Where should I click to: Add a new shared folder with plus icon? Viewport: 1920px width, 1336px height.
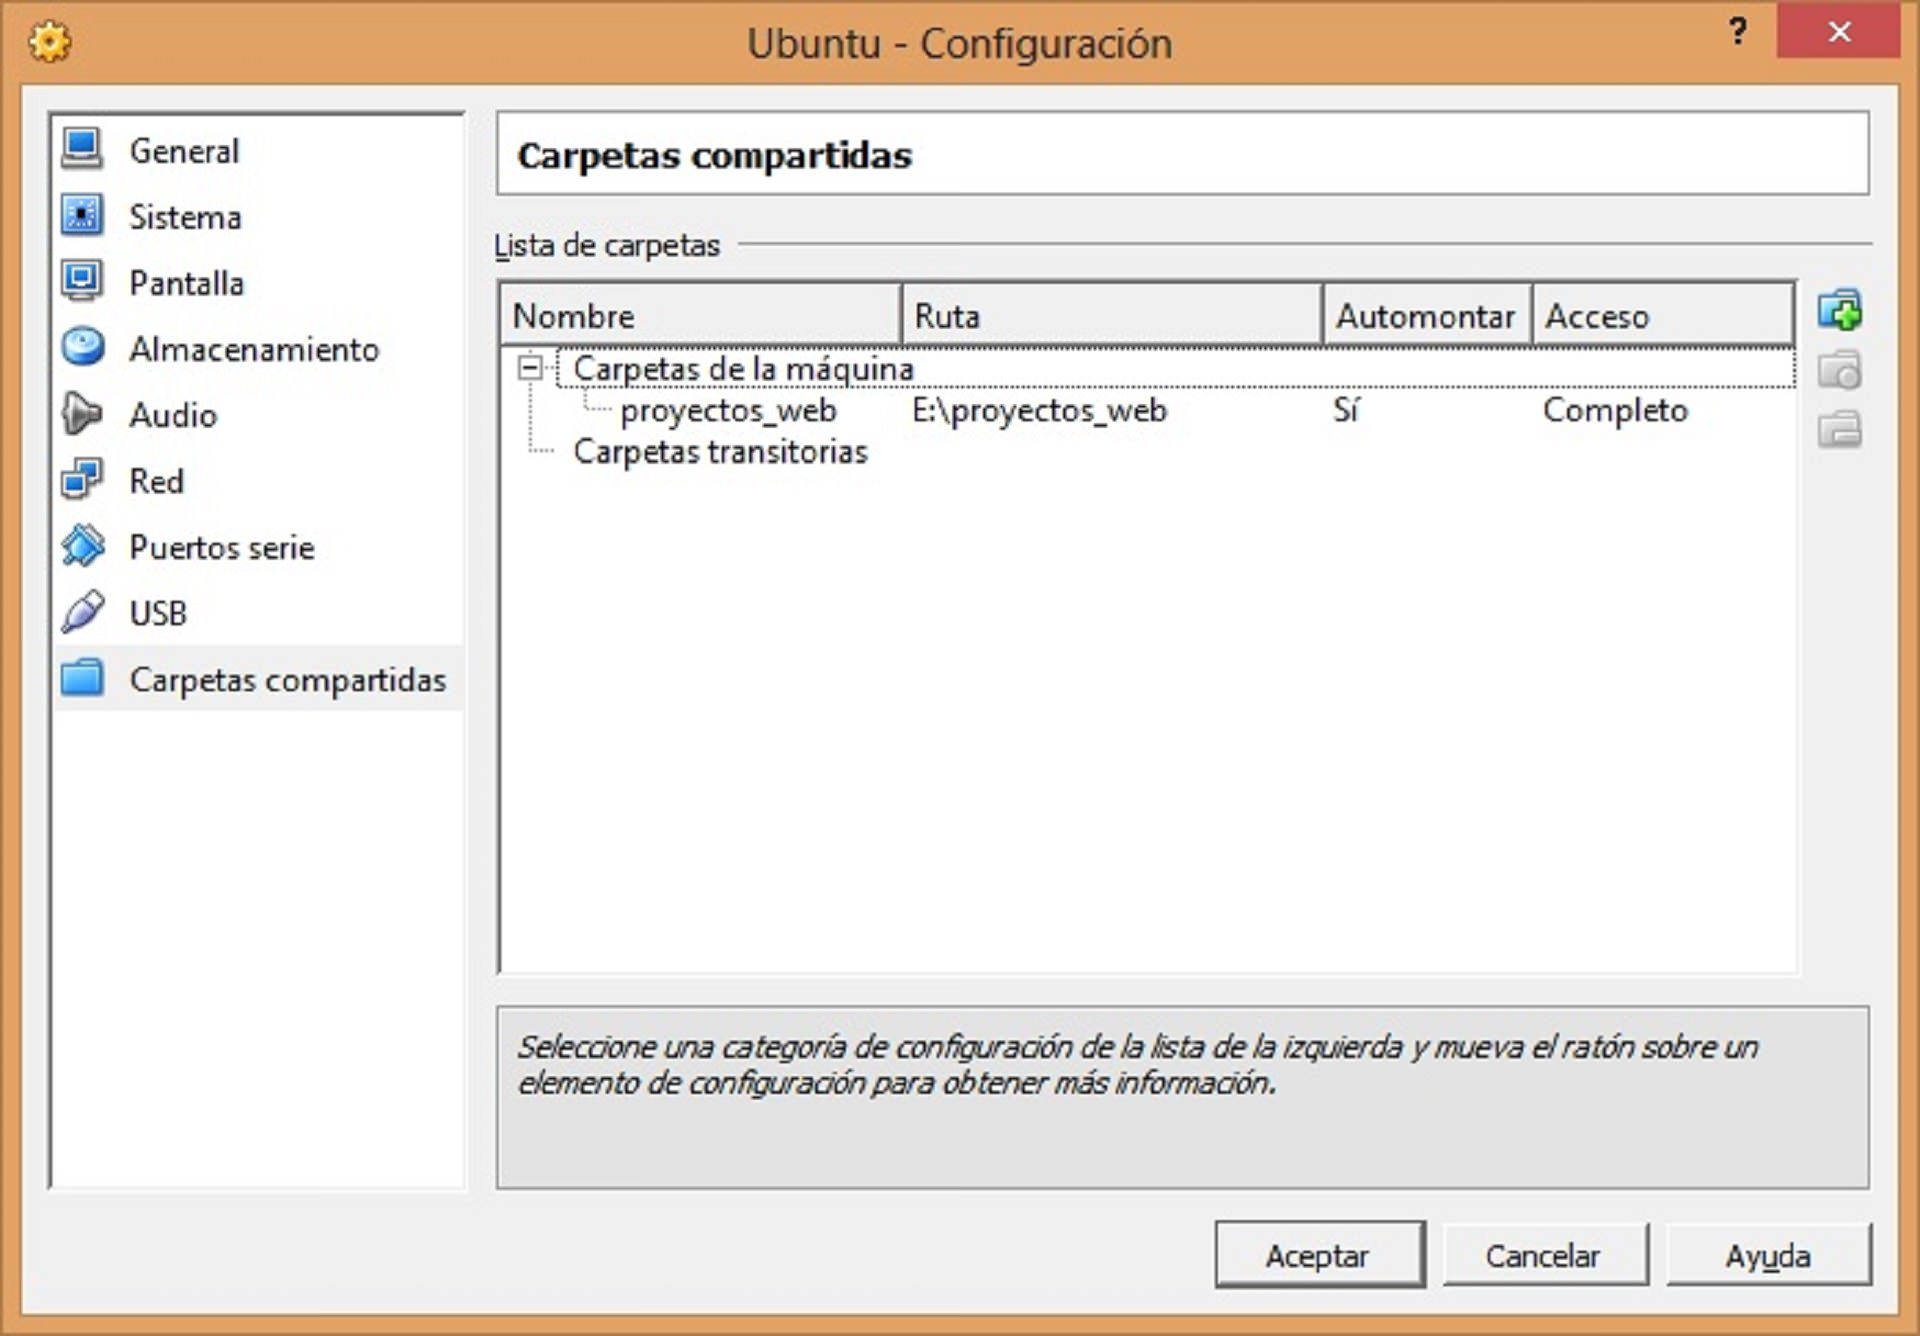tap(1839, 311)
